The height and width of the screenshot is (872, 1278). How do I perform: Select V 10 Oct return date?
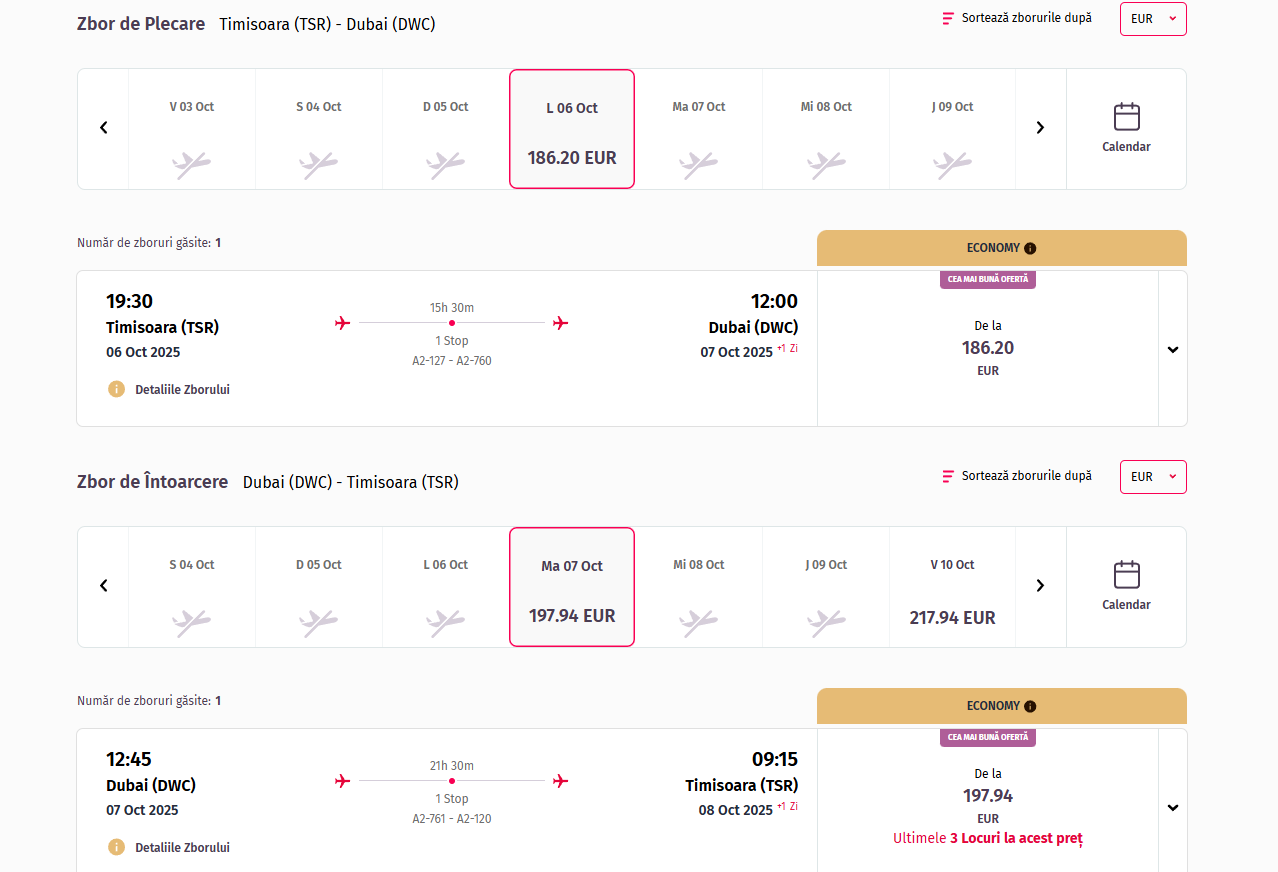pyautogui.click(x=952, y=587)
